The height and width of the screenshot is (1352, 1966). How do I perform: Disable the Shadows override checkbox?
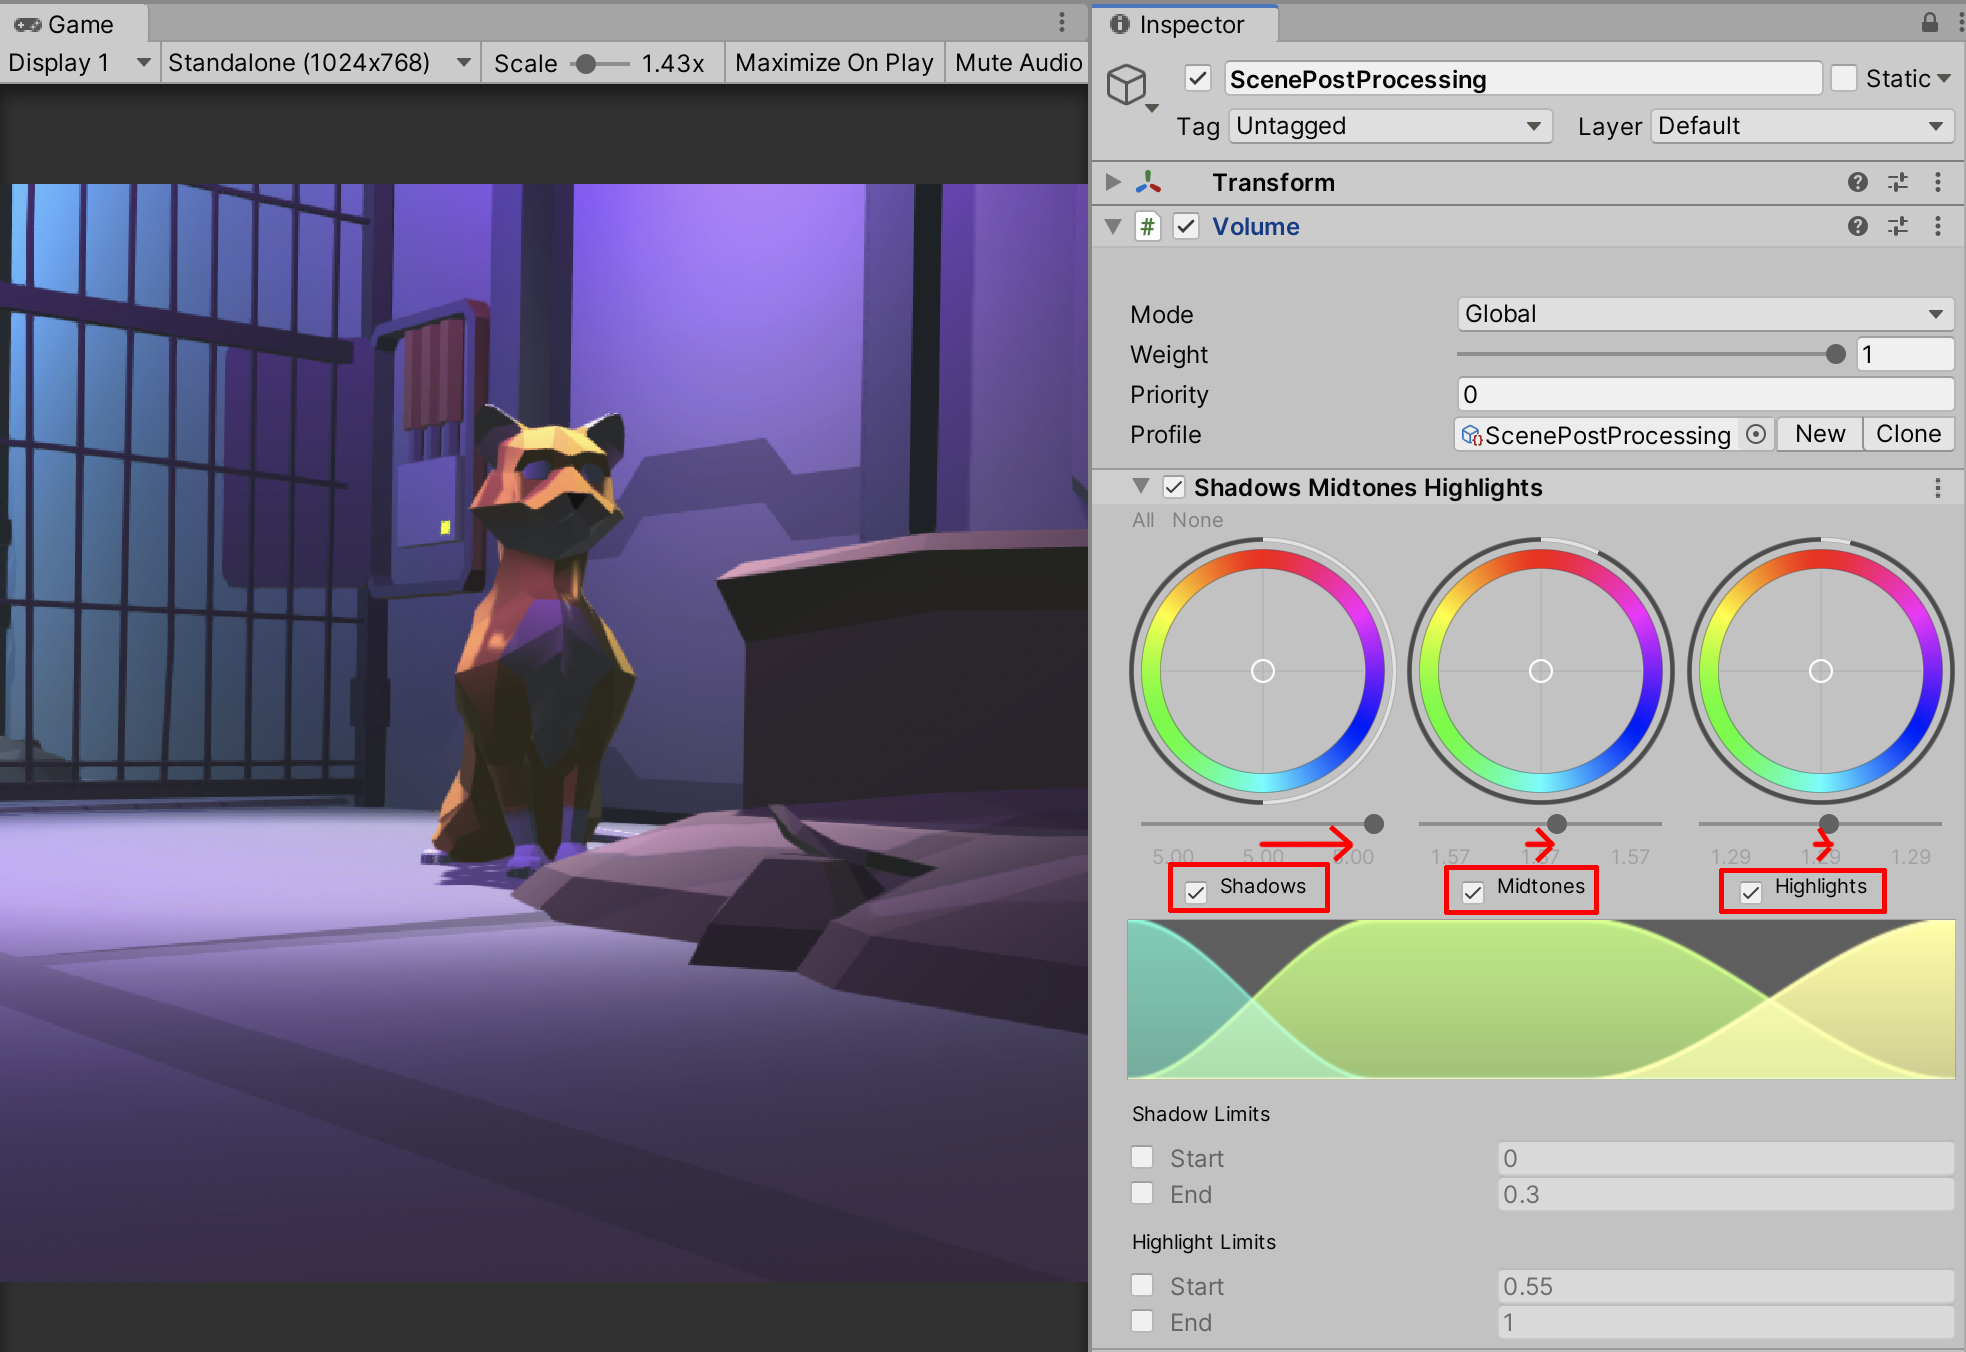click(1195, 891)
